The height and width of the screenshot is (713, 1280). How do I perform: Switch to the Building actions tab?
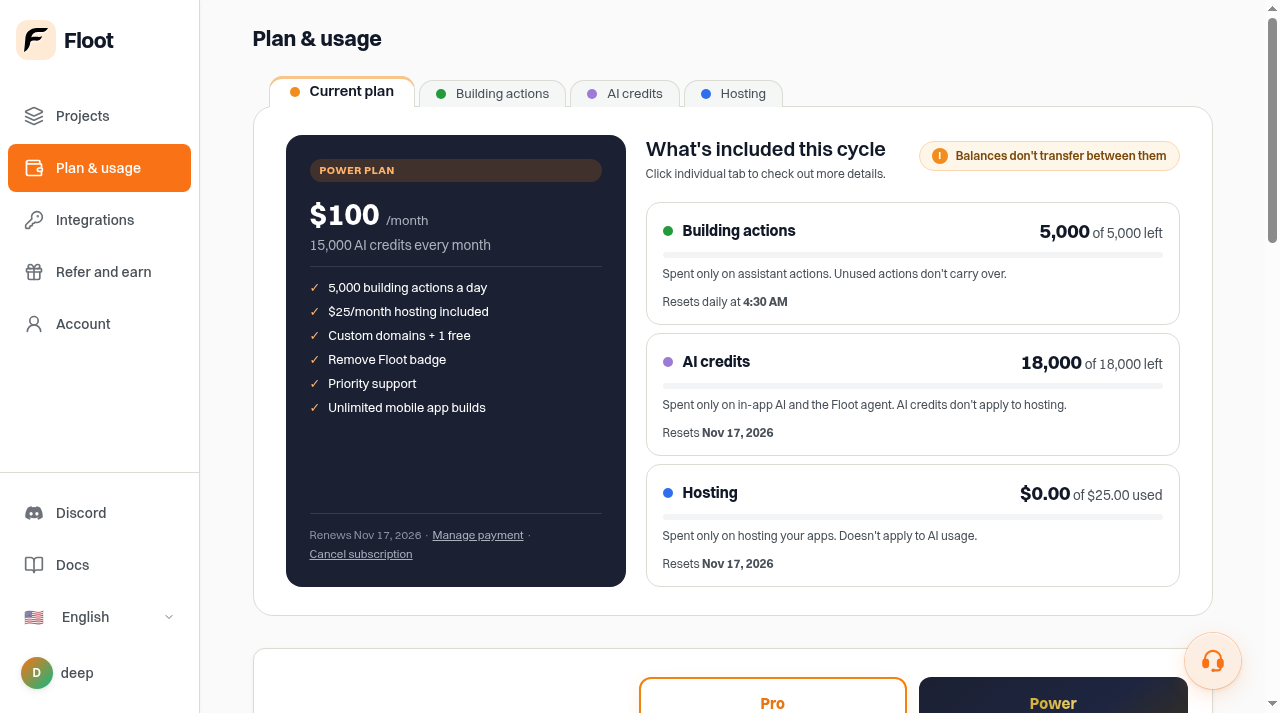492,94
